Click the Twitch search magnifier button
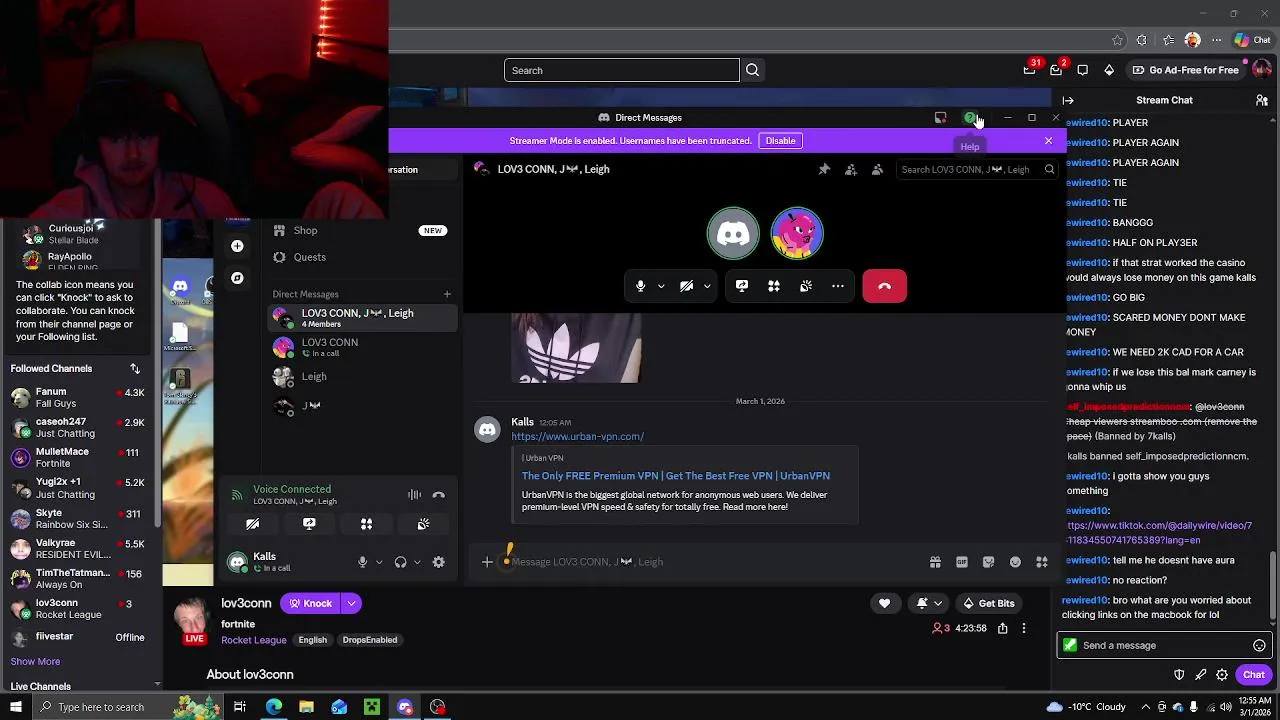This screenshot has width=1280, height=720. (753, 70)
